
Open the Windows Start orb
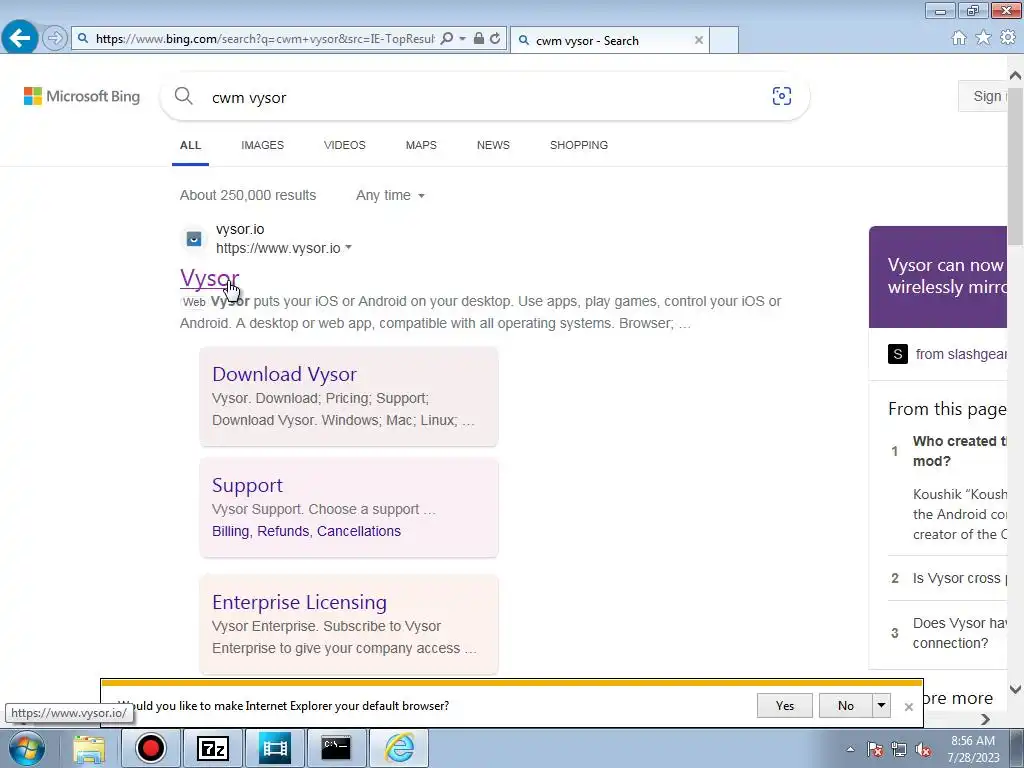coord(26,748)
